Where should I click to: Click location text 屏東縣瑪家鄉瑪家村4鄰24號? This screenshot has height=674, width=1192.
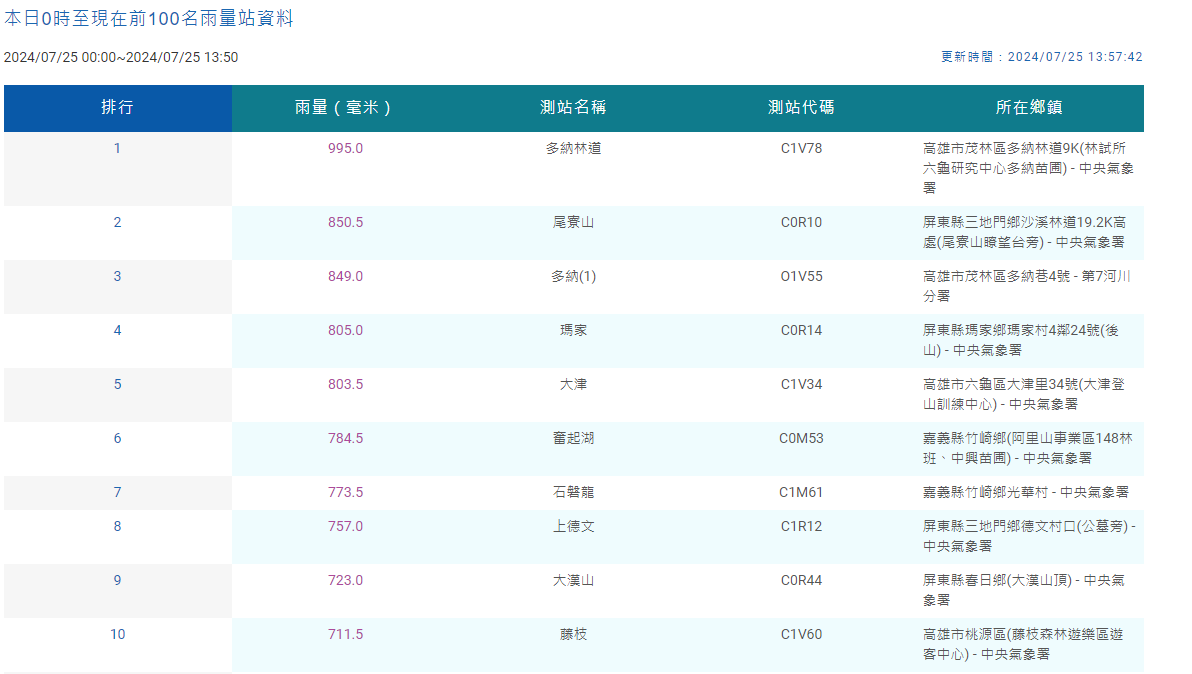point(1010,331)
